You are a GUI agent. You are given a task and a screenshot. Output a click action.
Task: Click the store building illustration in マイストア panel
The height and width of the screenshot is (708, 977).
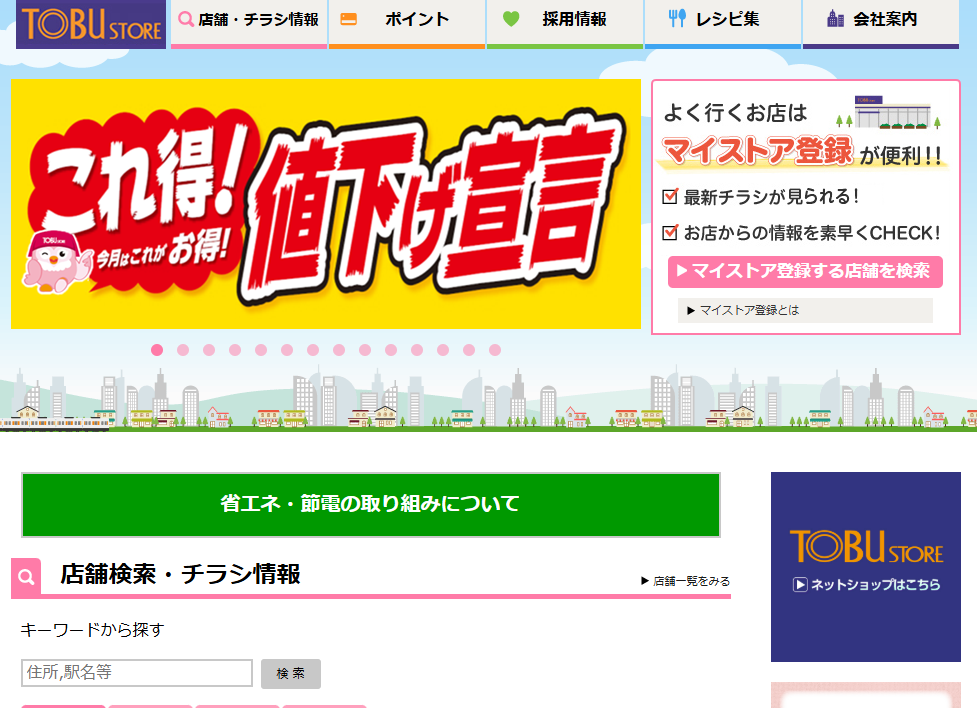(x=889, y=113)
